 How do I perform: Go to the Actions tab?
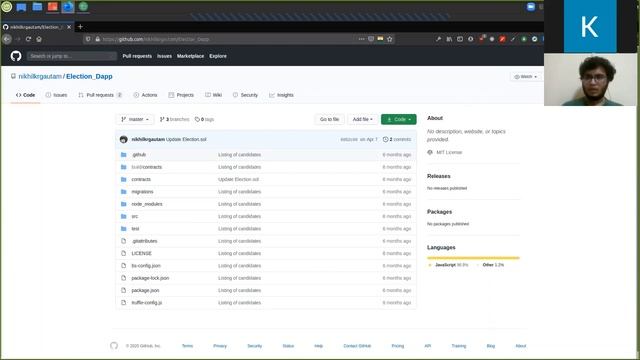tap(145, 95)
